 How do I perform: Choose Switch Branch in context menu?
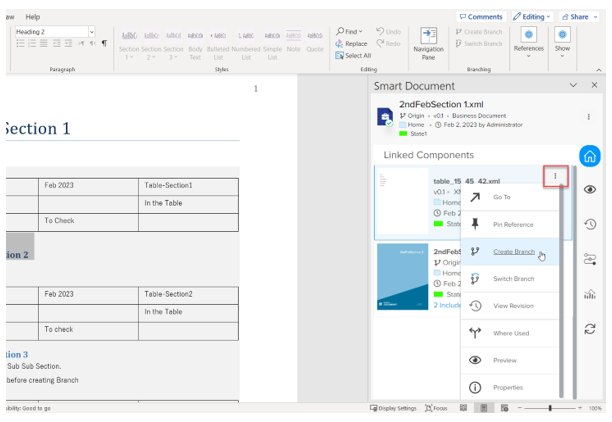509,279
